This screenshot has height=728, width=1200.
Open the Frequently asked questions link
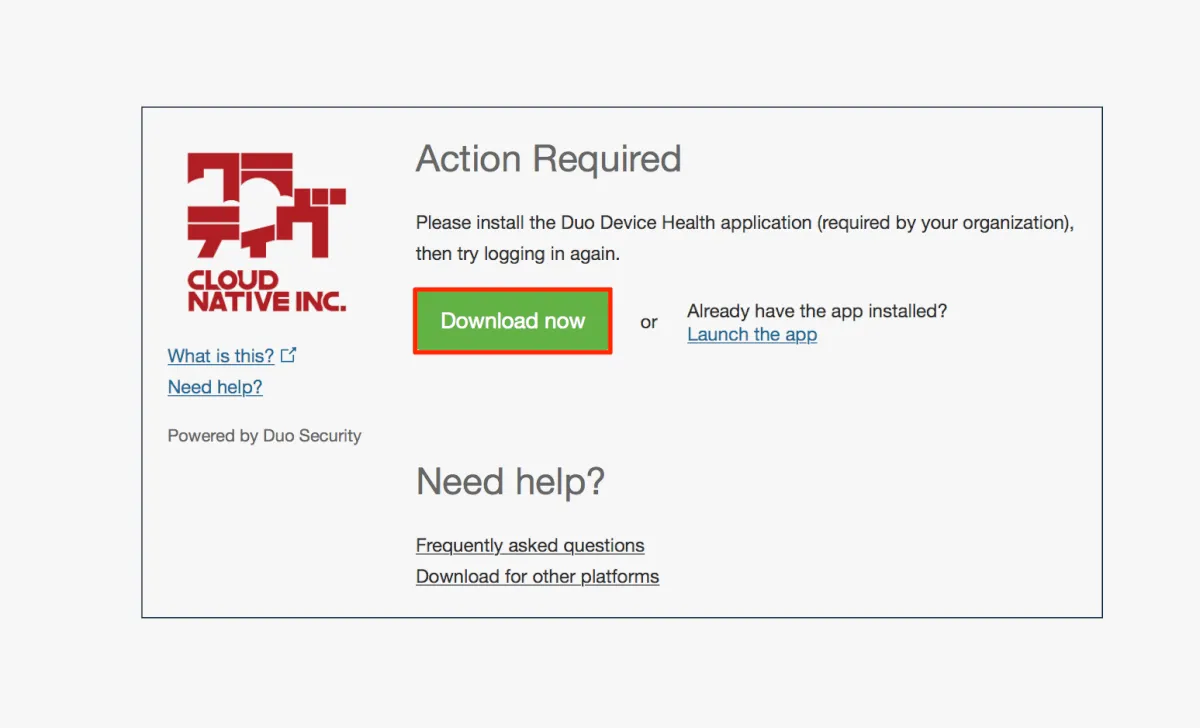(x=530, y=546)
